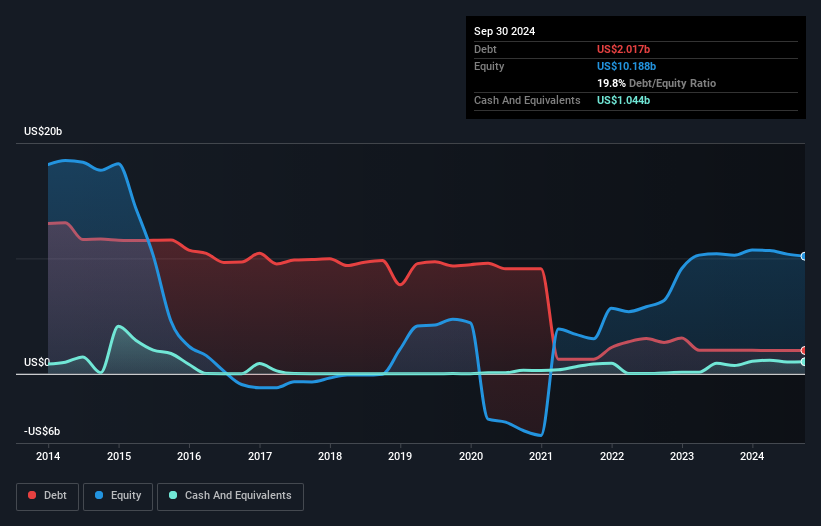Screen dimensions: 821x526
Task: Click the -US$6b y-axis label
Action: pos(42,431)
